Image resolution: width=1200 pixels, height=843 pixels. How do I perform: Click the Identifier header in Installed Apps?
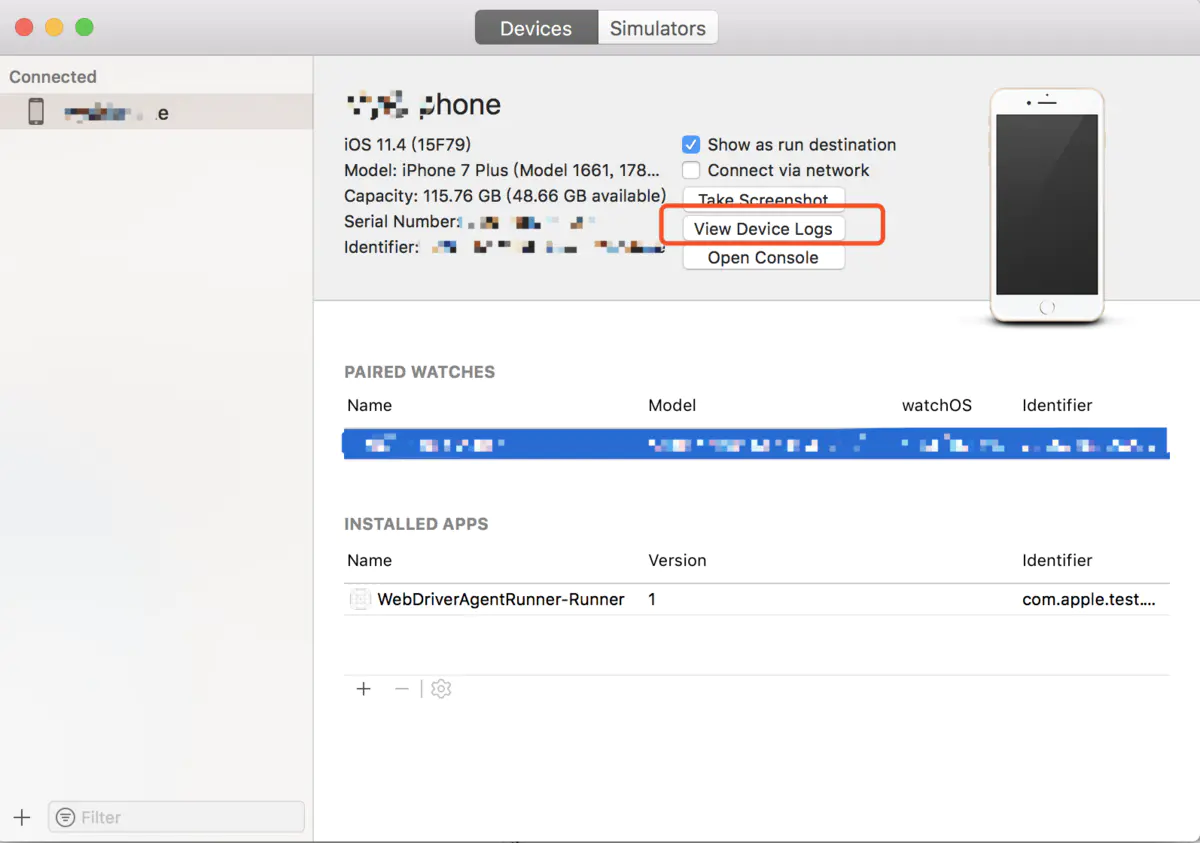point(1057,560)
